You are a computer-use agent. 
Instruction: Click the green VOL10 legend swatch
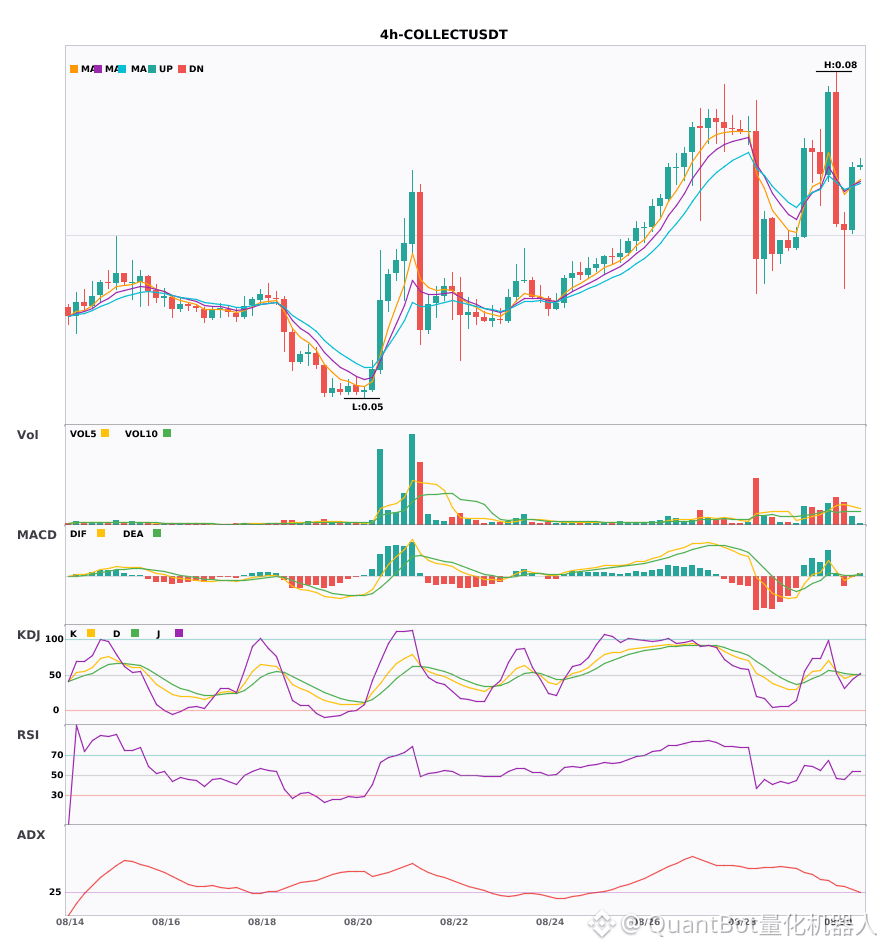coord(167,433)
